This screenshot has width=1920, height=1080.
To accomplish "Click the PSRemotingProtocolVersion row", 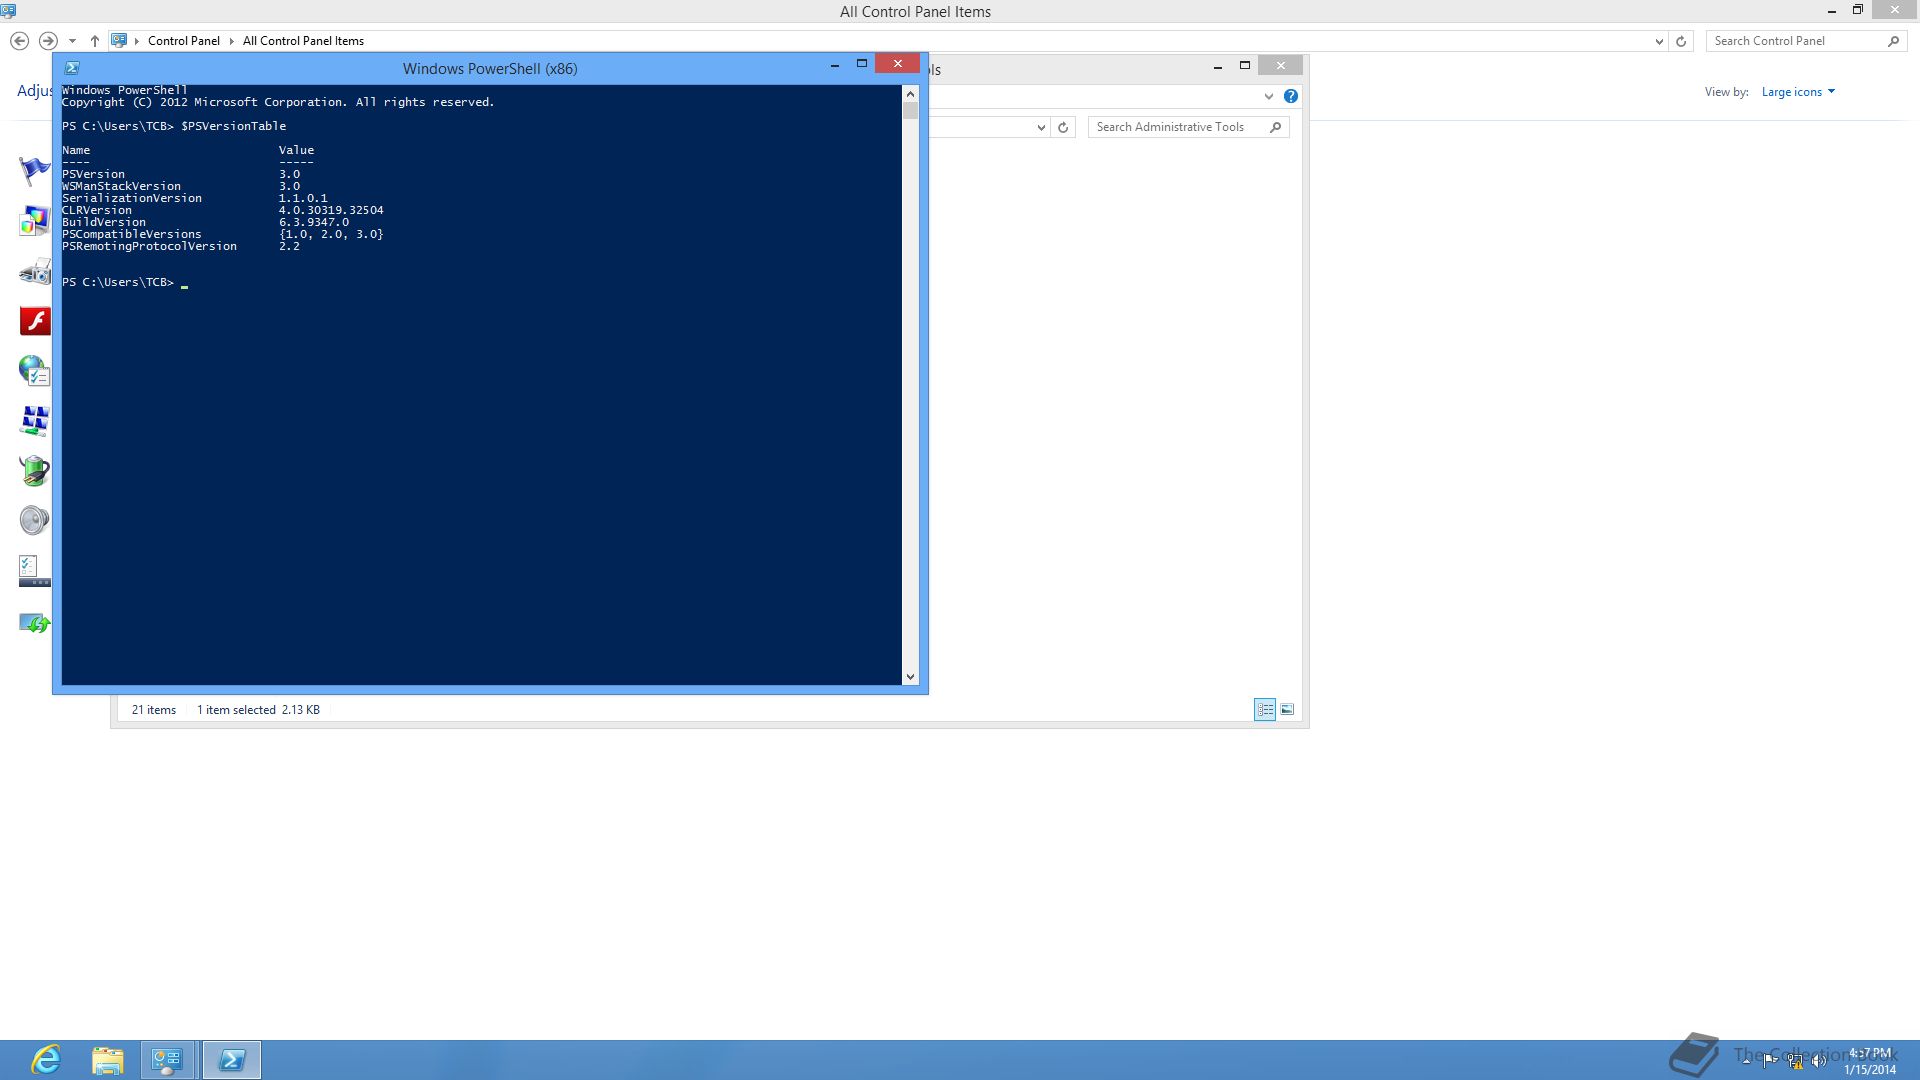I will tap(181, 246).
